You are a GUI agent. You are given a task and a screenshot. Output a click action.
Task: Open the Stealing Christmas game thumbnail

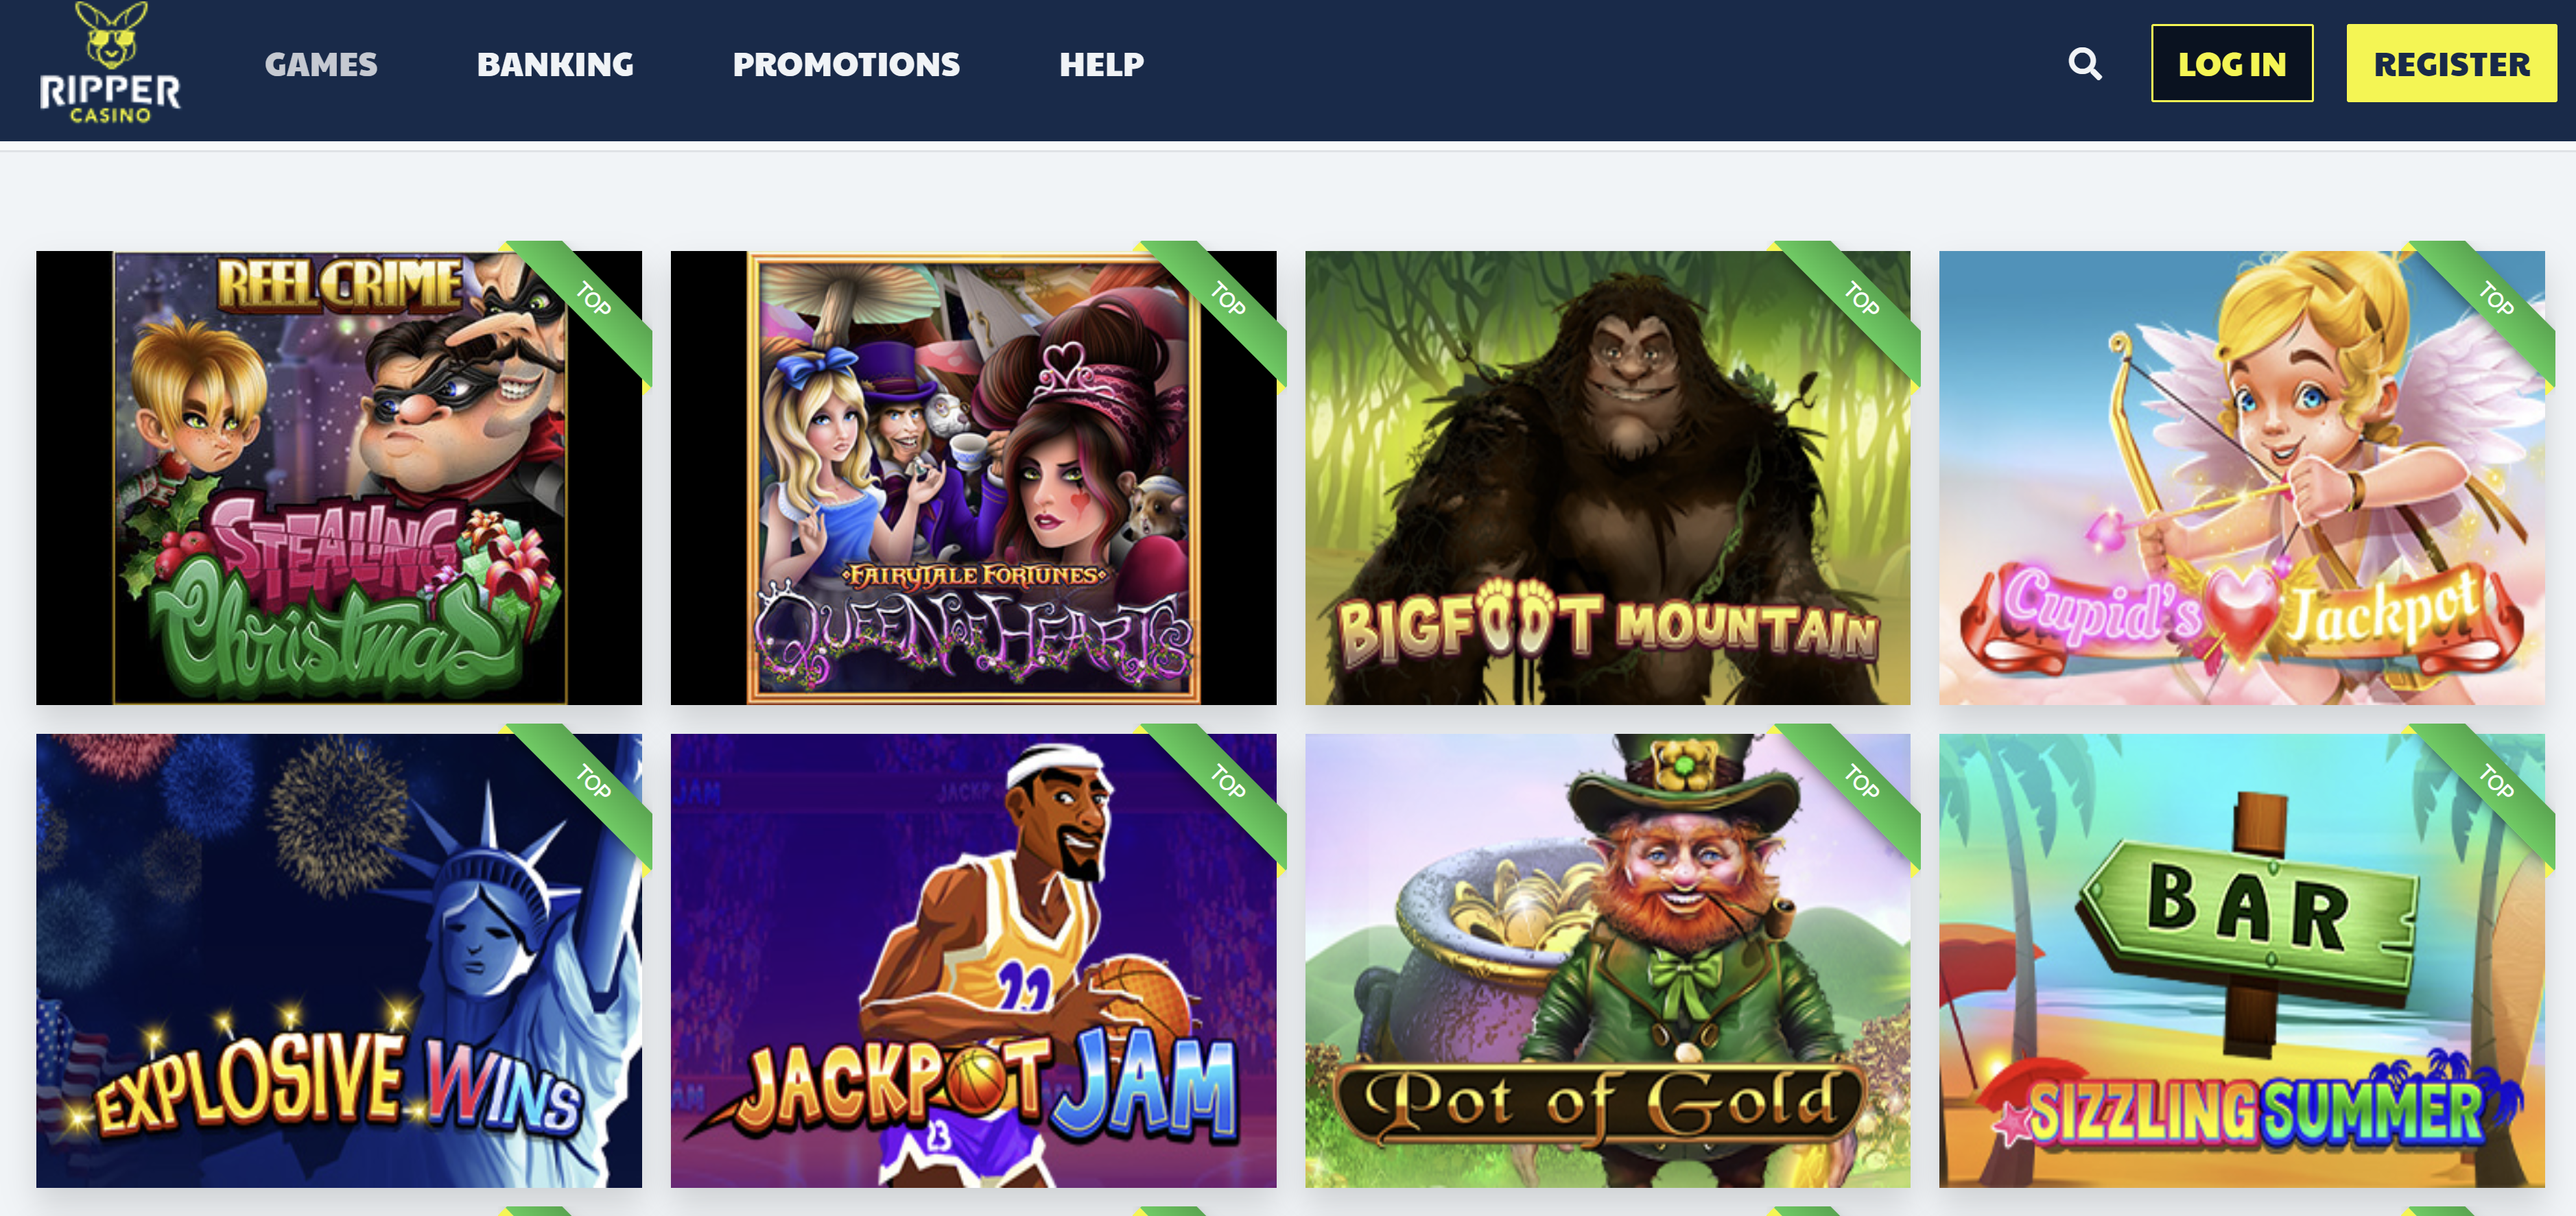[339, 478]
